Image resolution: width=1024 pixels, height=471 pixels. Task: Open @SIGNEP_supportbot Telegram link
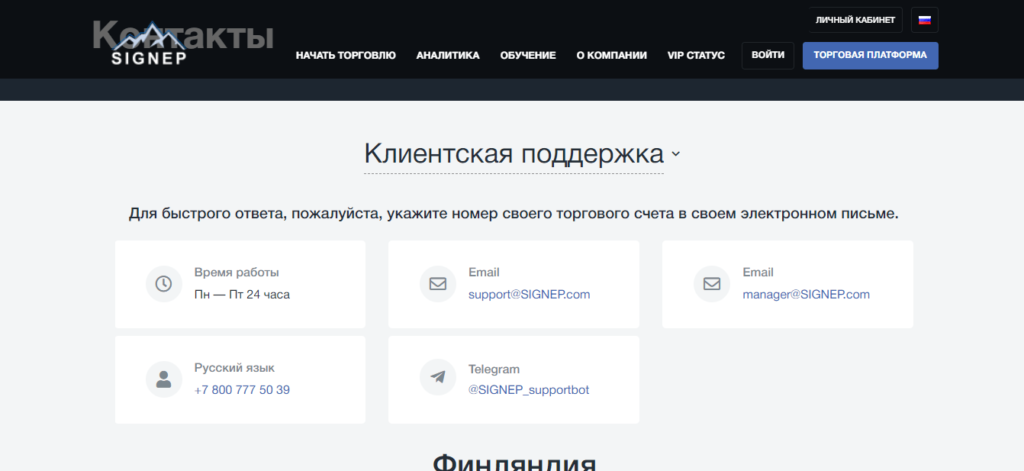[528, 390]
